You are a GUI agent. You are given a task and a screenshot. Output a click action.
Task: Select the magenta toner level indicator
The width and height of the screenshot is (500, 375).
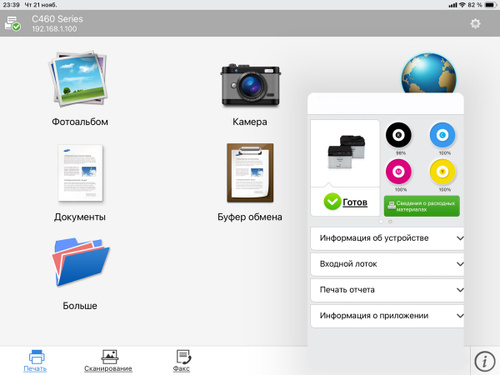[x=398, y=171]
